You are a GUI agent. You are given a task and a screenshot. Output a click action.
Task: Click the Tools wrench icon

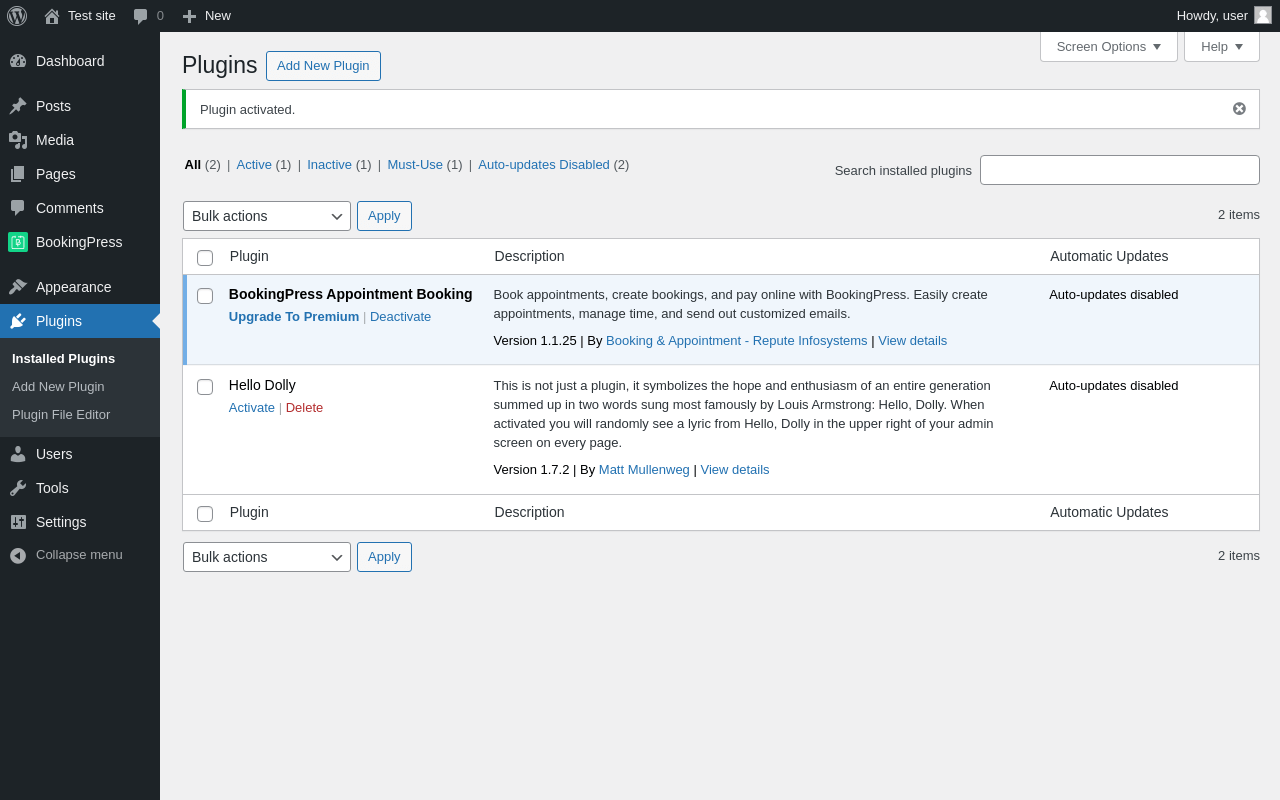[x=18, y=488]
